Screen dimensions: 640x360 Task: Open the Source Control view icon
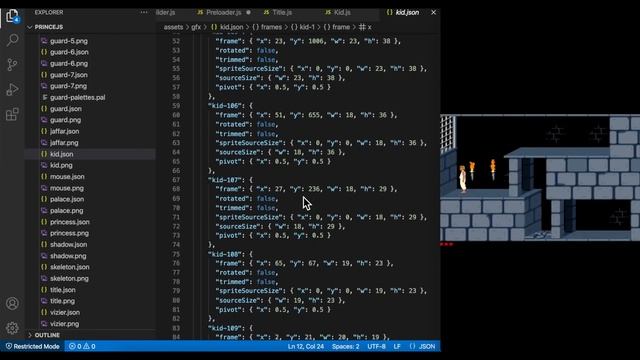tap(12, 64)
